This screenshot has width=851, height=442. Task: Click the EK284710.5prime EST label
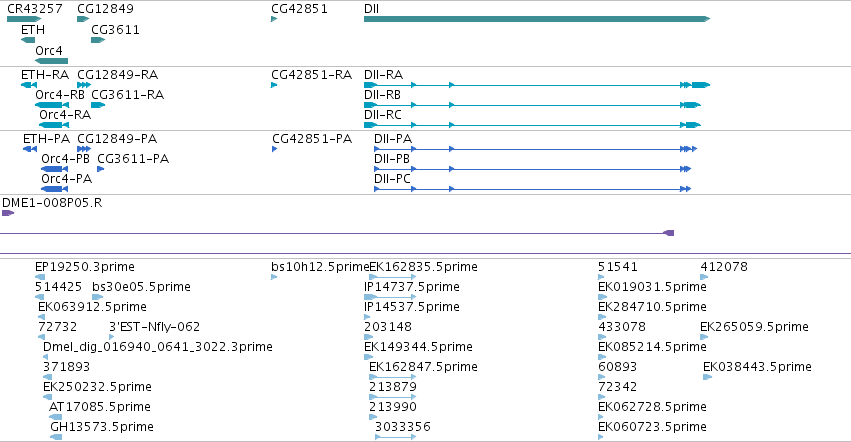point(652,307)
